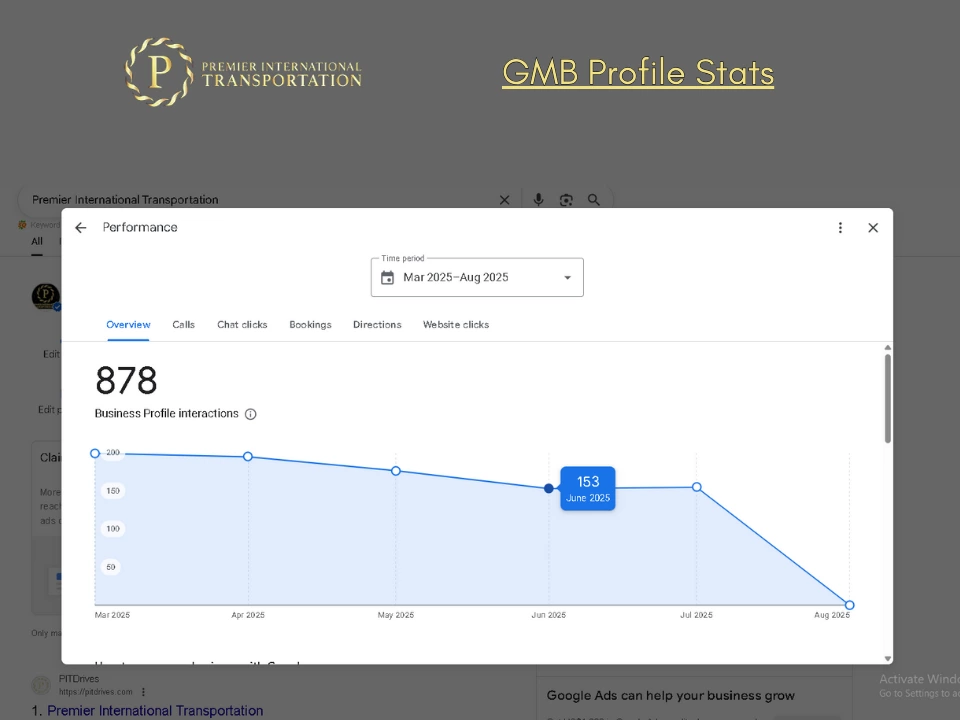Click the calendar icon in Time period field
Image resolution: width=960 pixels, height=720 pixels.
click(x=388, y=278)
